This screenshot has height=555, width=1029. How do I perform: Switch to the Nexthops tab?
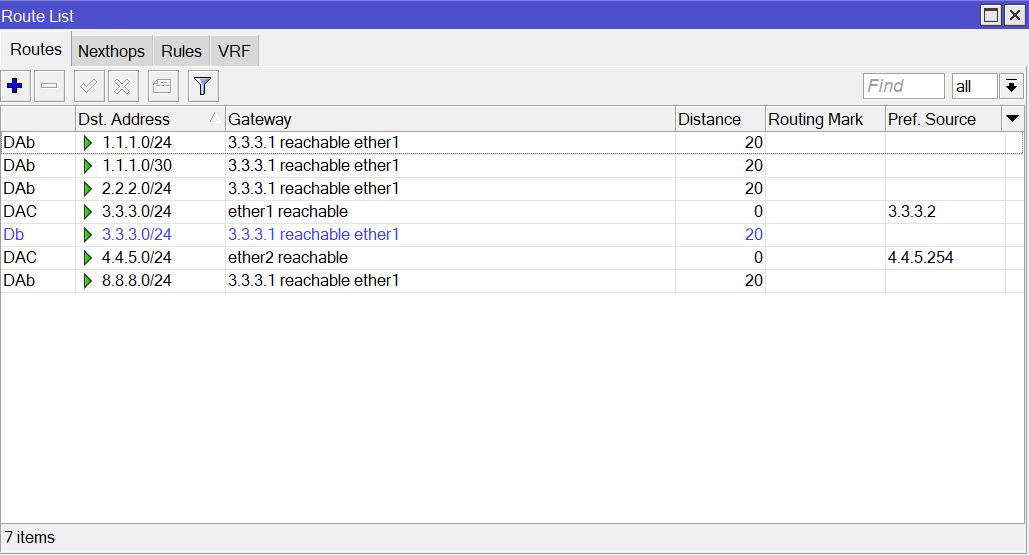tap(111, 51)
